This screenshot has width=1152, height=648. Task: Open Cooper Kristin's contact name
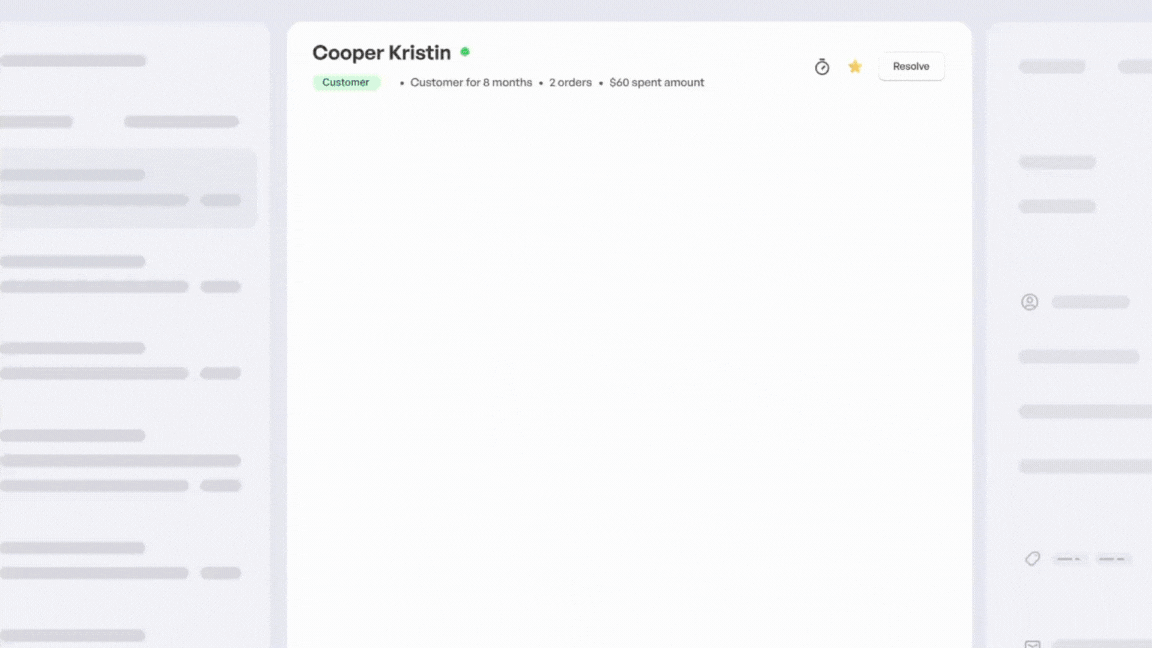point(381,53)
